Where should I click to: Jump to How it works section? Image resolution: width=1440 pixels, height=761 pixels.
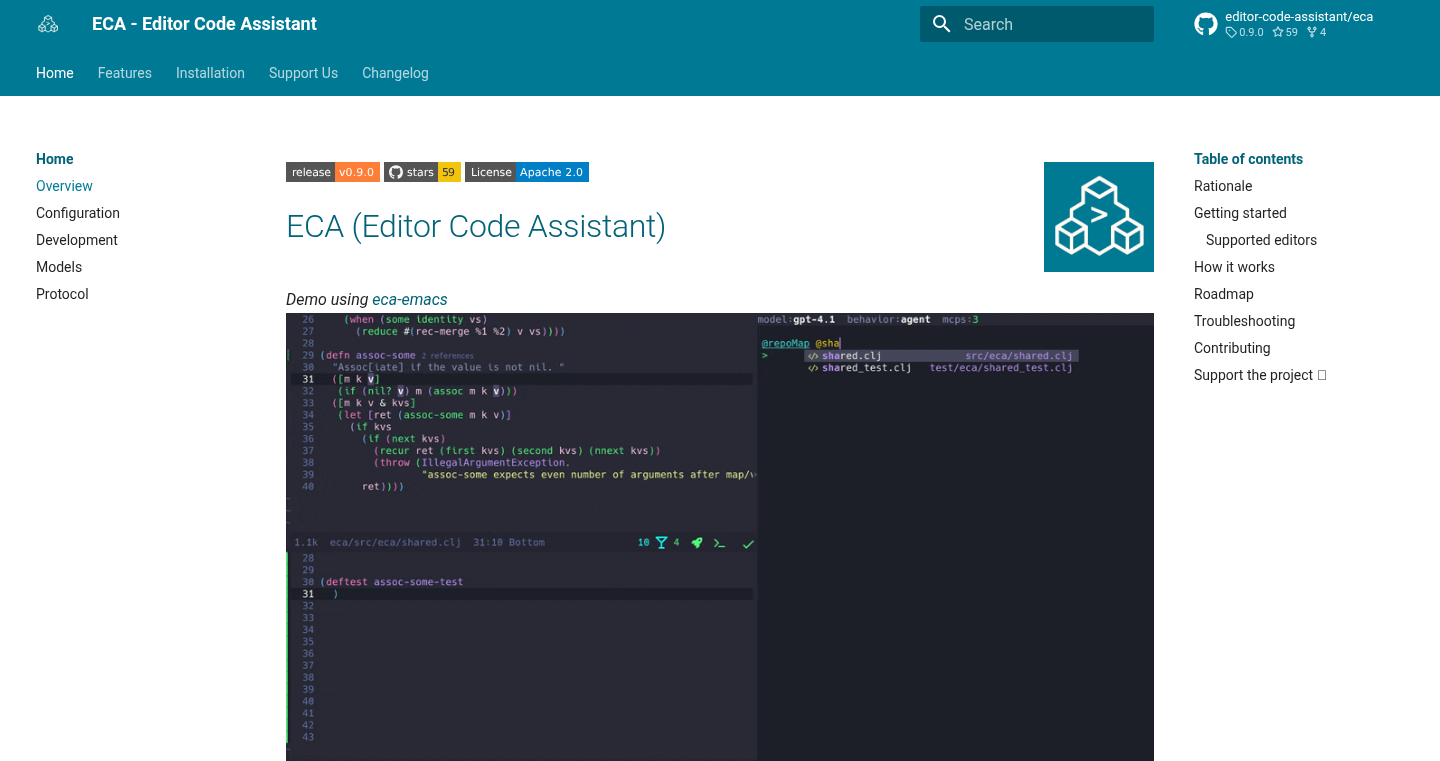1234,267
